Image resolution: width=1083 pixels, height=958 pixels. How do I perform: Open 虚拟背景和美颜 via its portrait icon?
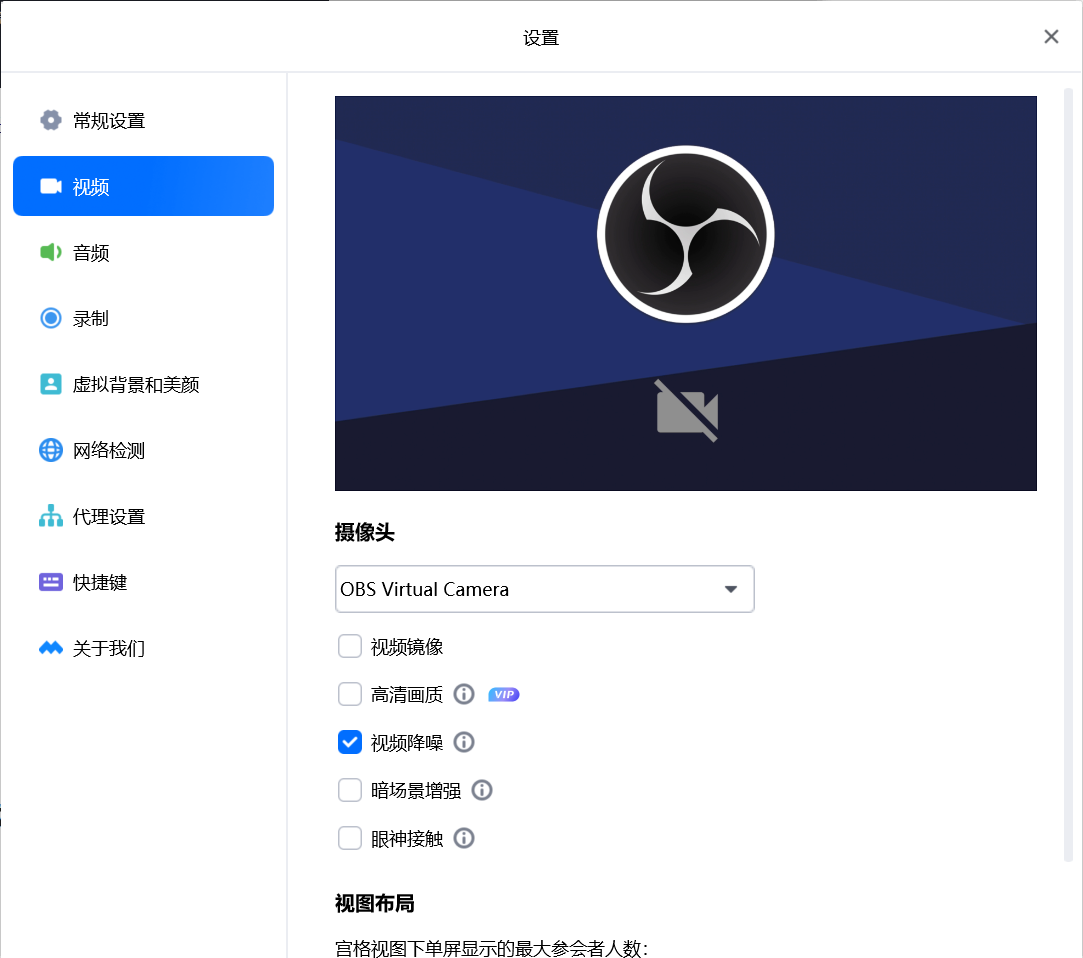(x=50, y=384)
